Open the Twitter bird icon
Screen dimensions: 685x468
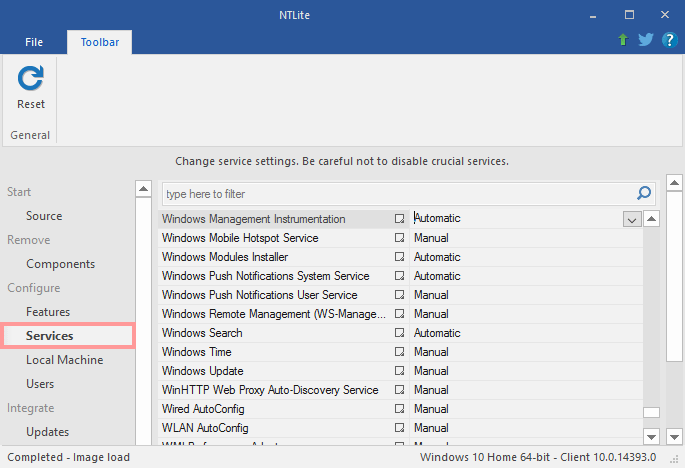tap(646, 40)
